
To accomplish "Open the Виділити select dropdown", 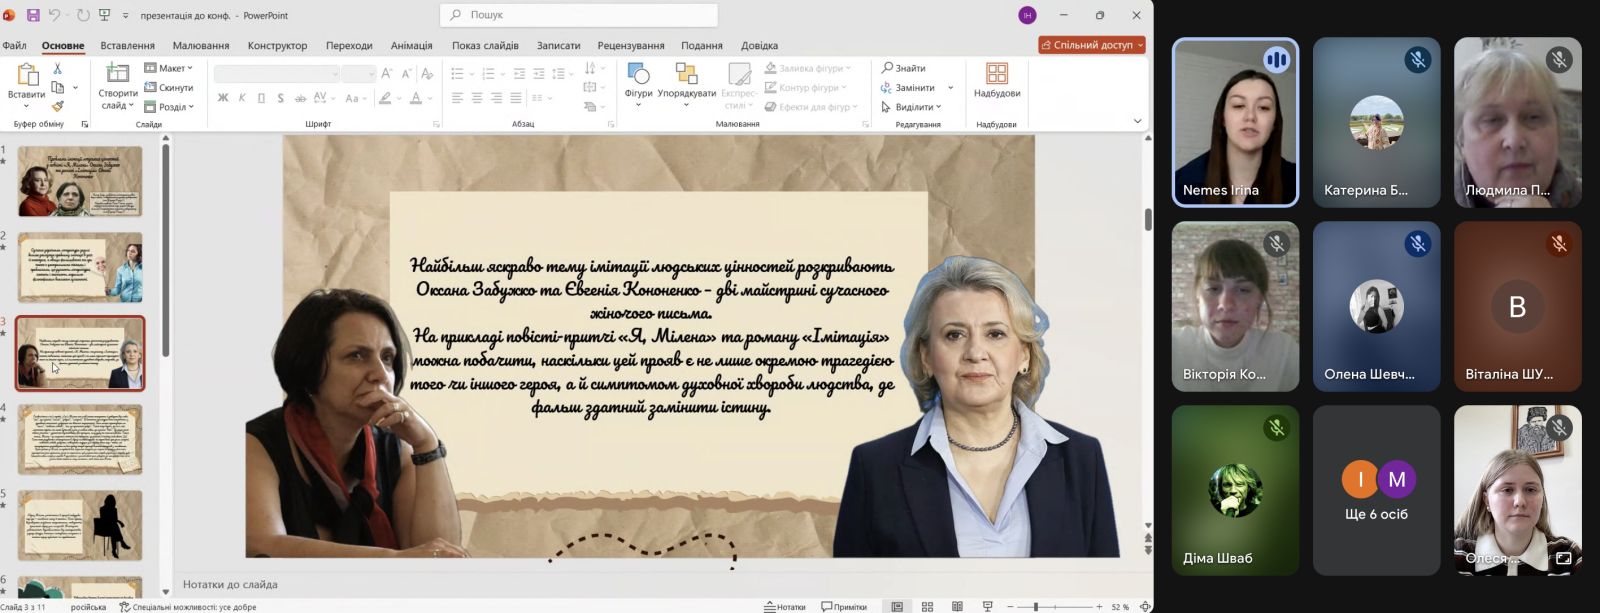I will pyautogui.click(x=912, y=107).
